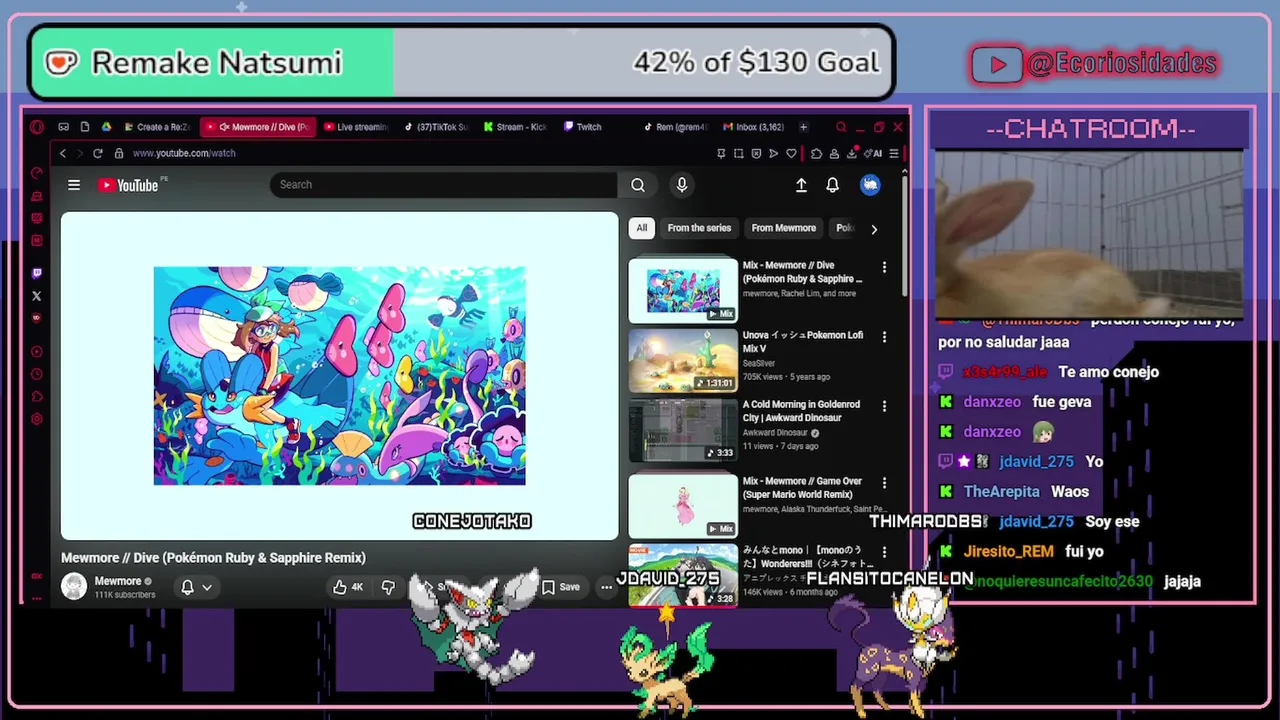Open the YouTube account avatar
Image resolution: width=1280 pixels, height=720 pixels.
[870, 185]
